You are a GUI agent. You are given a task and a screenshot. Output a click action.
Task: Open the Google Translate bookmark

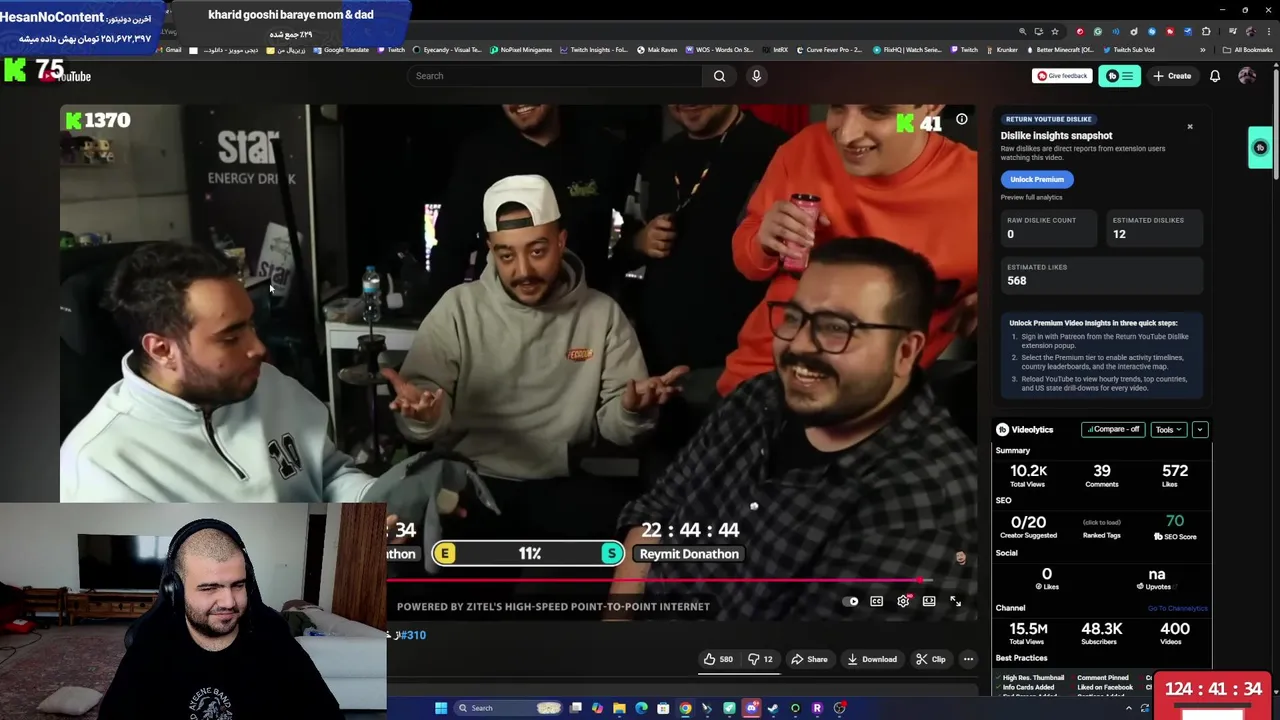click(341, 50)
